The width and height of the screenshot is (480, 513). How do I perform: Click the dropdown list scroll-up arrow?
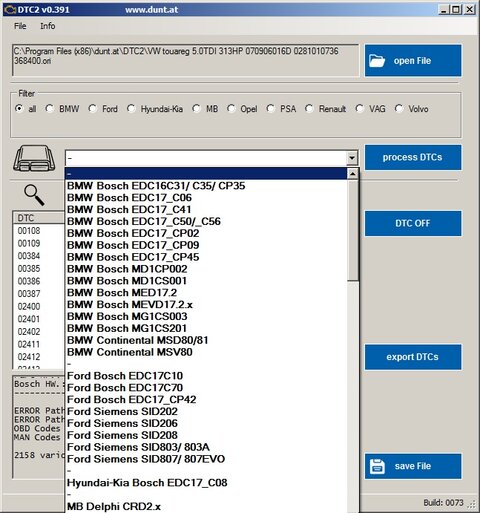coord(353,174)
